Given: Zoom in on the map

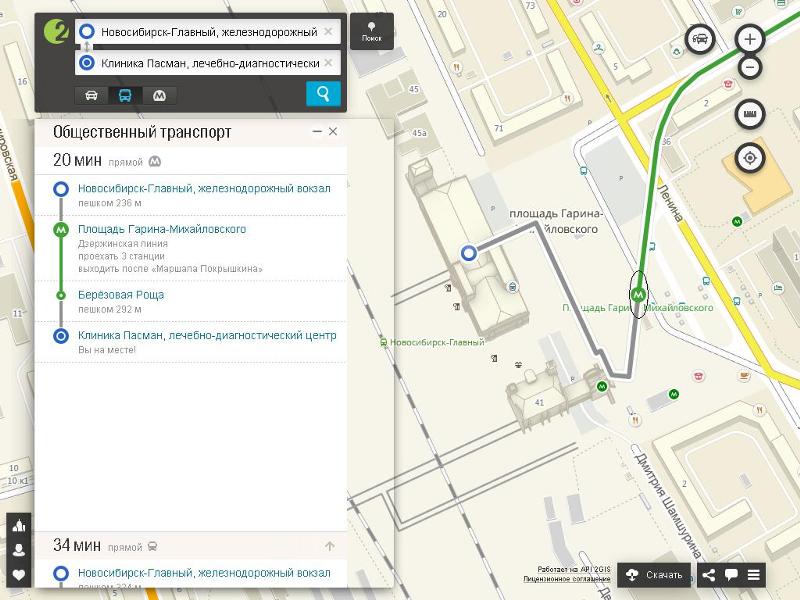Looking at the screenshot, I should (749, 39).
